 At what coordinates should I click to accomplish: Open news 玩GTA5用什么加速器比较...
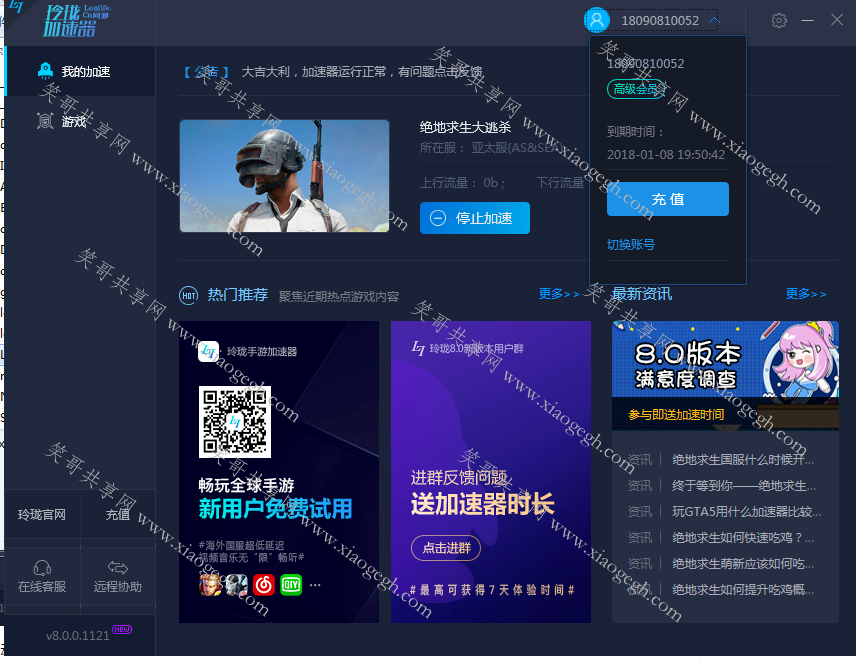(x=746, y=512)
